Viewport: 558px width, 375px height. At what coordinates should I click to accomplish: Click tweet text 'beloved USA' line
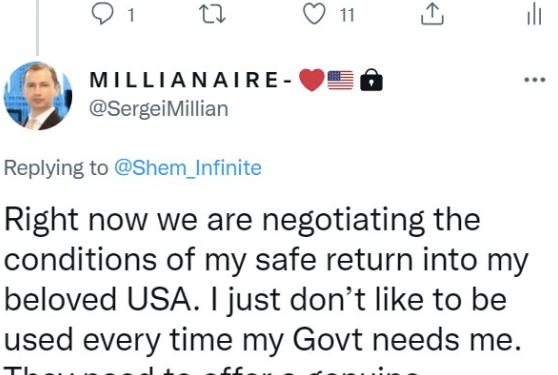tap(101, 300)
